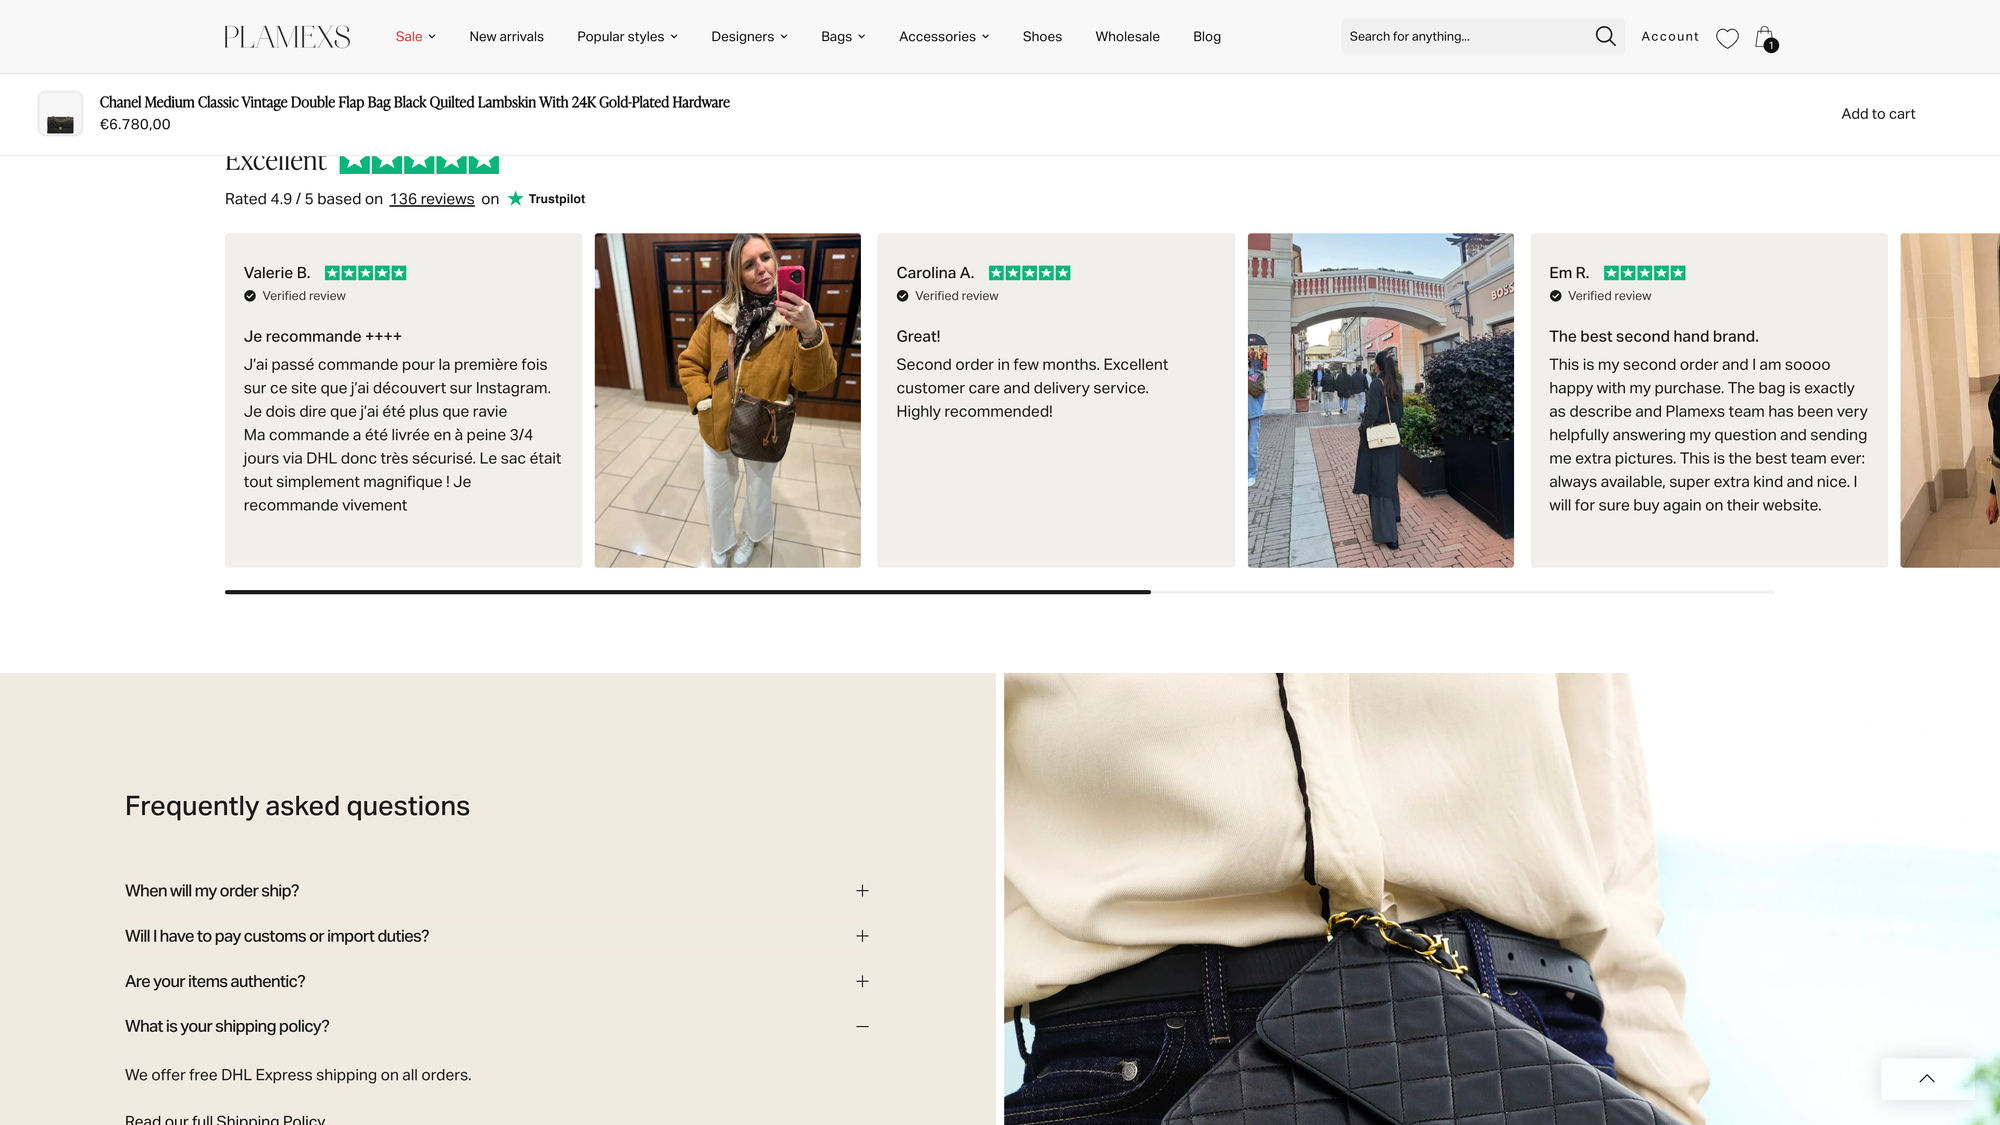
Task: Click verified check beside Carolina A.
Action: [902, 296]
